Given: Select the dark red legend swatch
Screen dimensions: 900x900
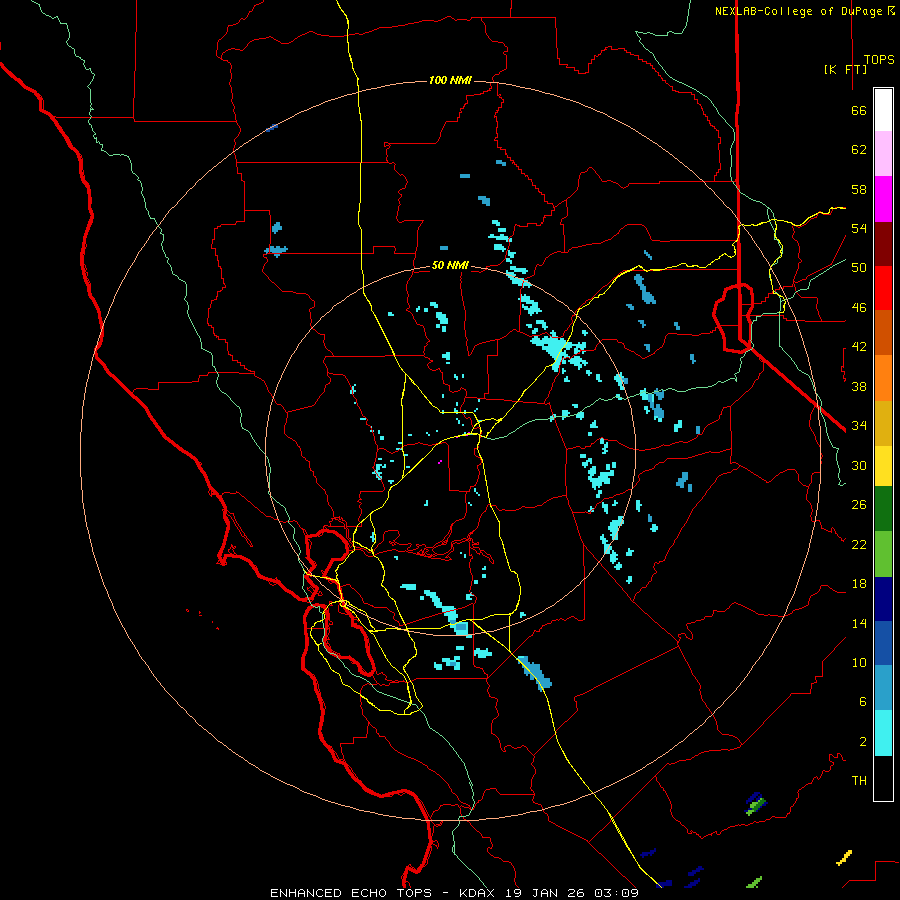Looking at the screenshot, I should (883, 244).
